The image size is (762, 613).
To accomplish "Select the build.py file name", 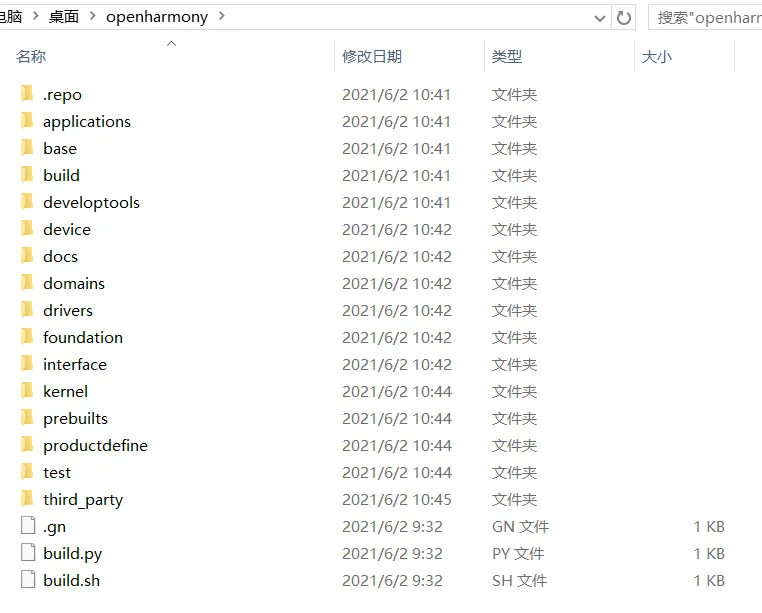I will [72, 554].
